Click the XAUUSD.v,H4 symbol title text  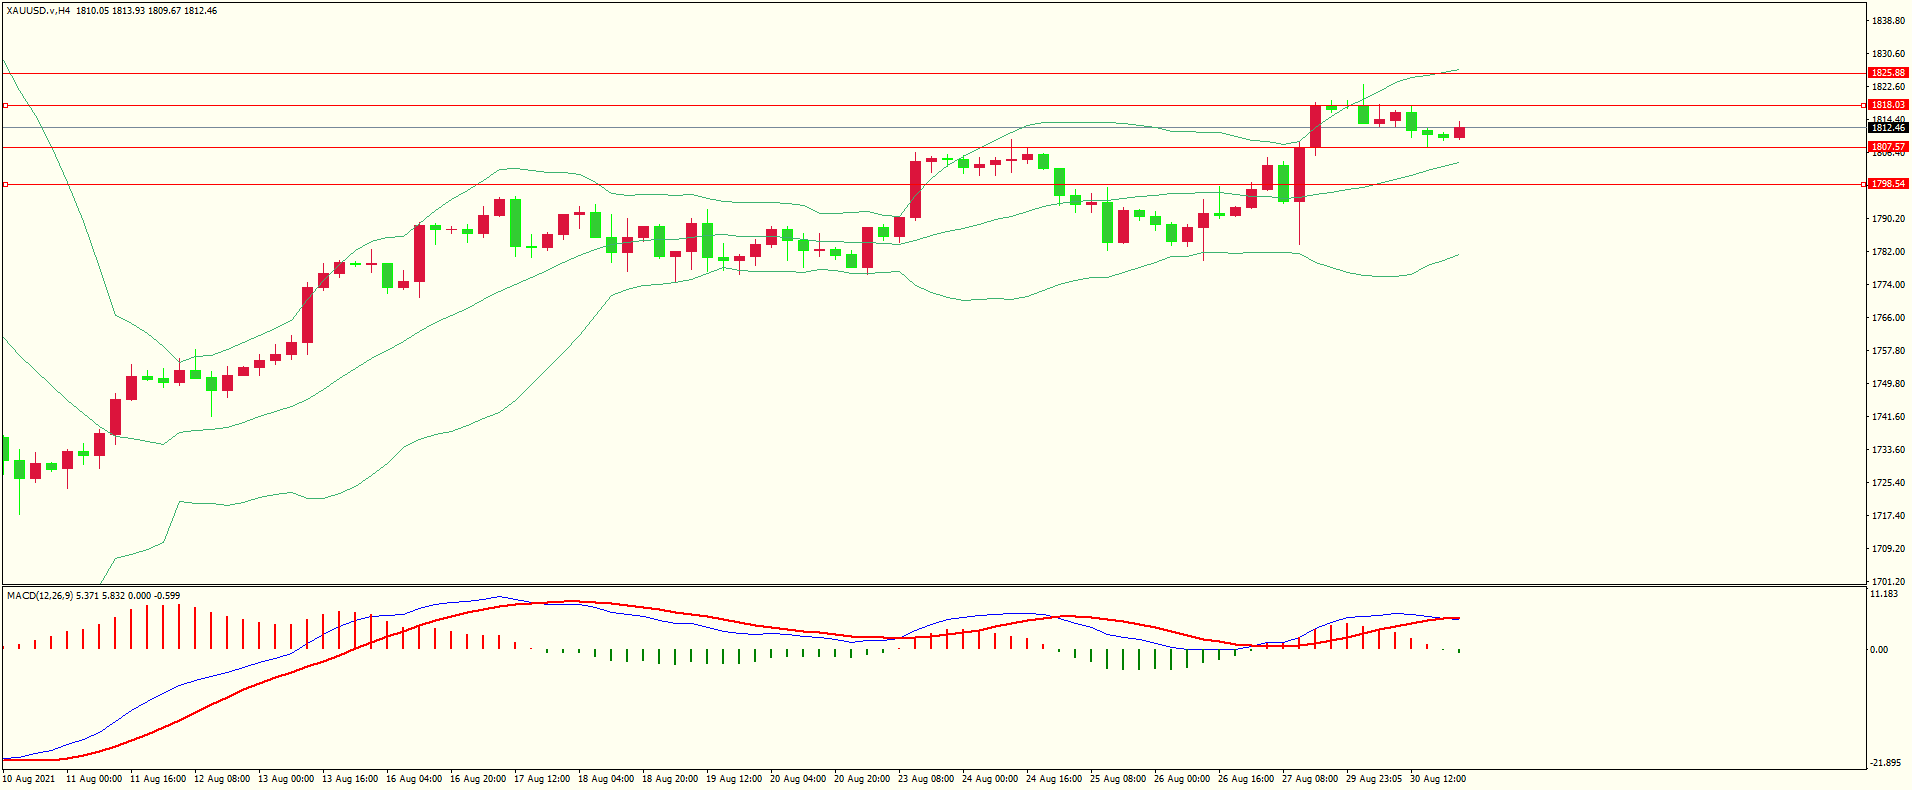(38, 11)
